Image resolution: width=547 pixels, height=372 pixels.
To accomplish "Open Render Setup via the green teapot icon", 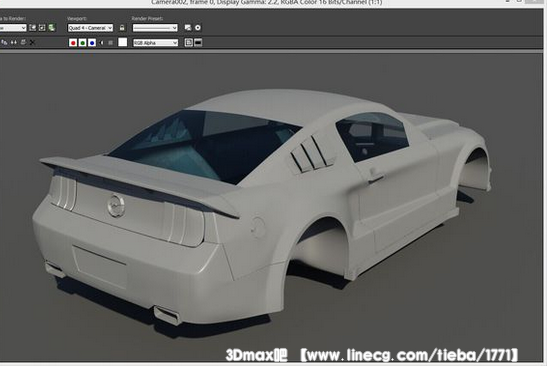I will click(x=52, y=28).
